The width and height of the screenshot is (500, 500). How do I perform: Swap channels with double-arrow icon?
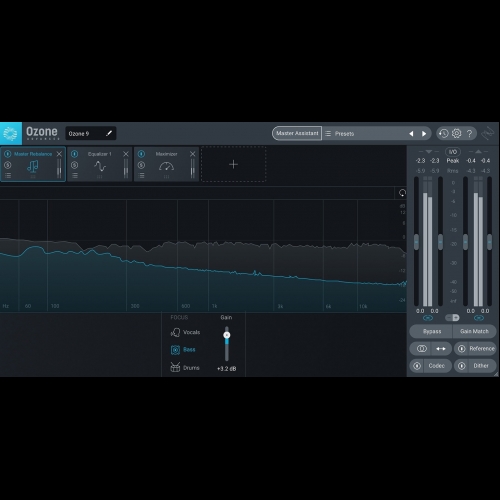441,349
